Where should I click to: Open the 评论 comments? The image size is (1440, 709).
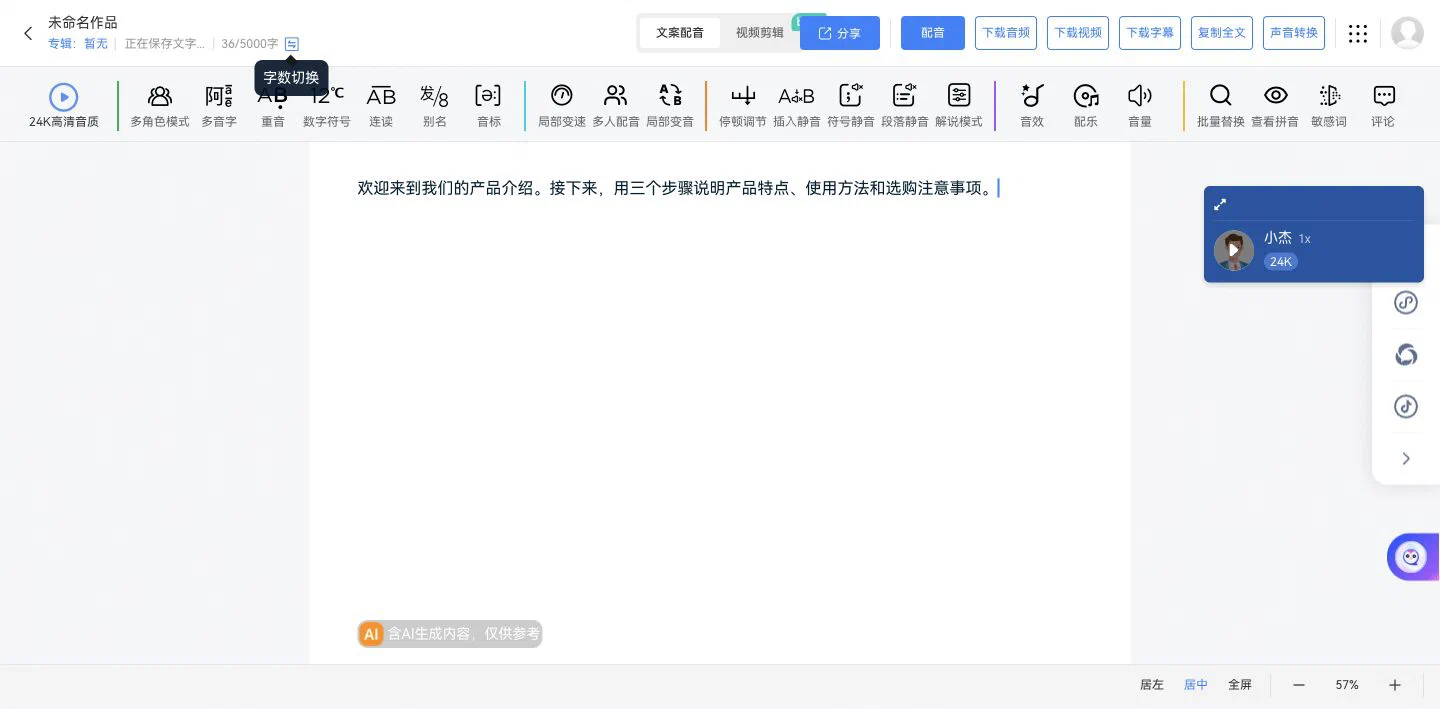coord(1383,106)
